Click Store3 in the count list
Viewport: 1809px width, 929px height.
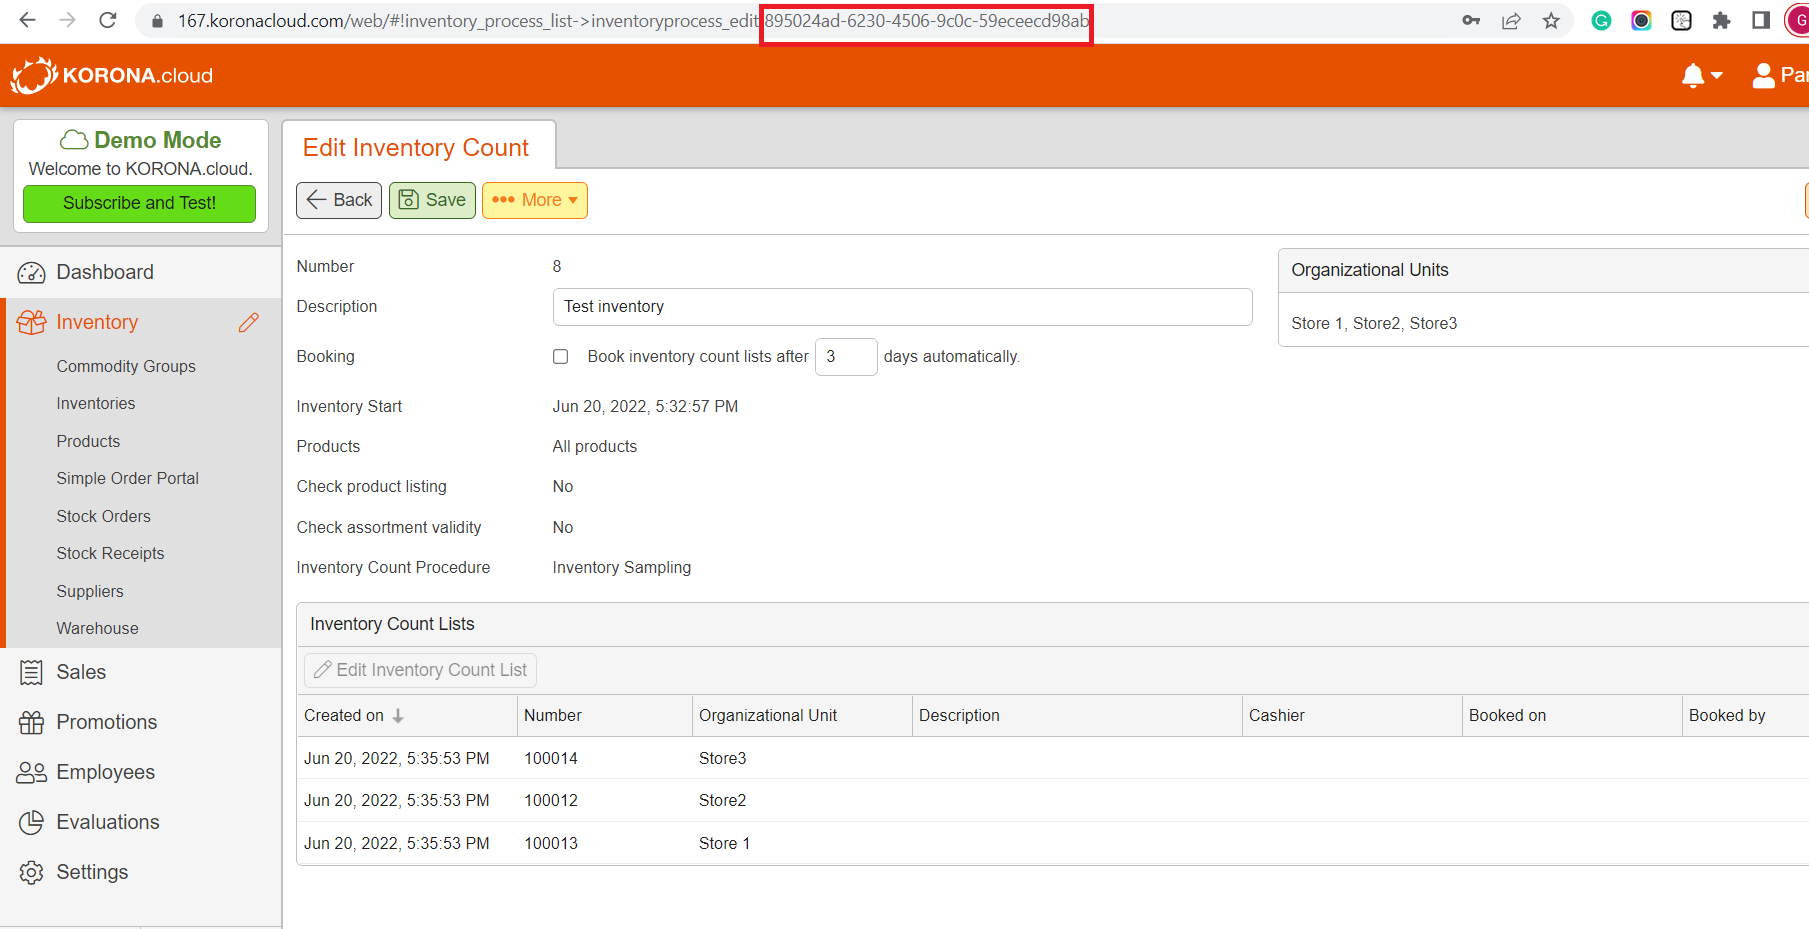723,758
